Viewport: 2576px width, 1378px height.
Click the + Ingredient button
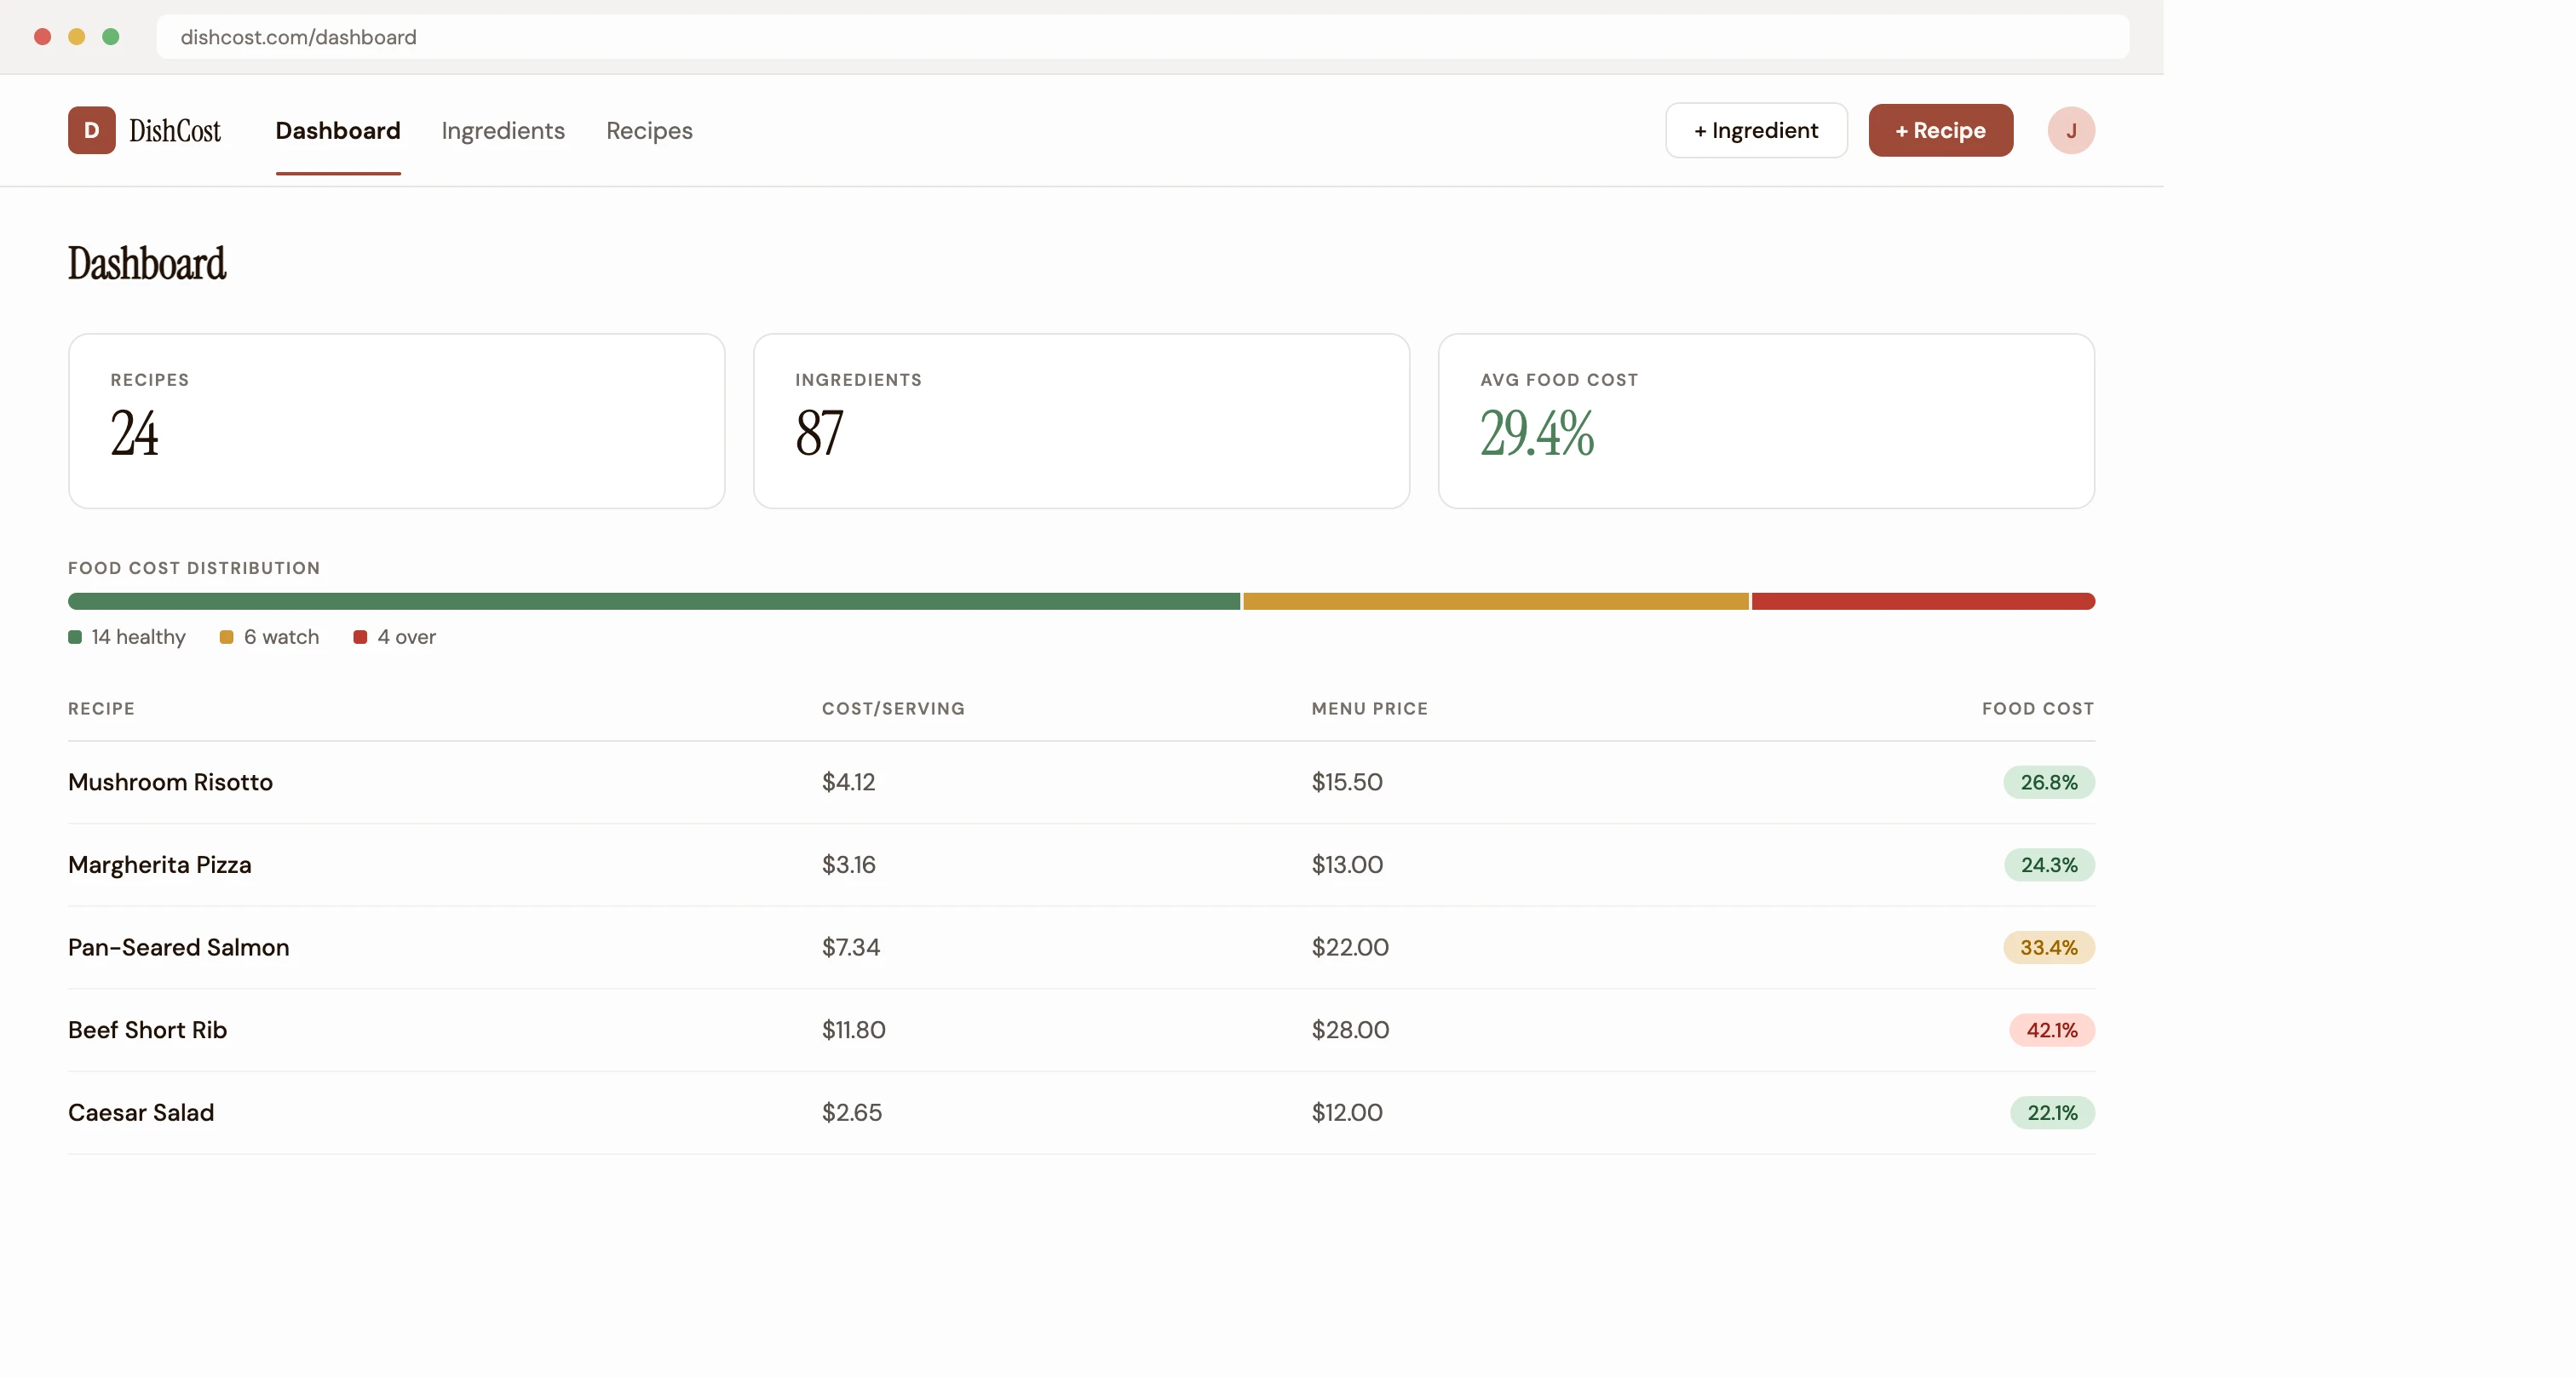pyautogui.click(x=1755, y=130)
